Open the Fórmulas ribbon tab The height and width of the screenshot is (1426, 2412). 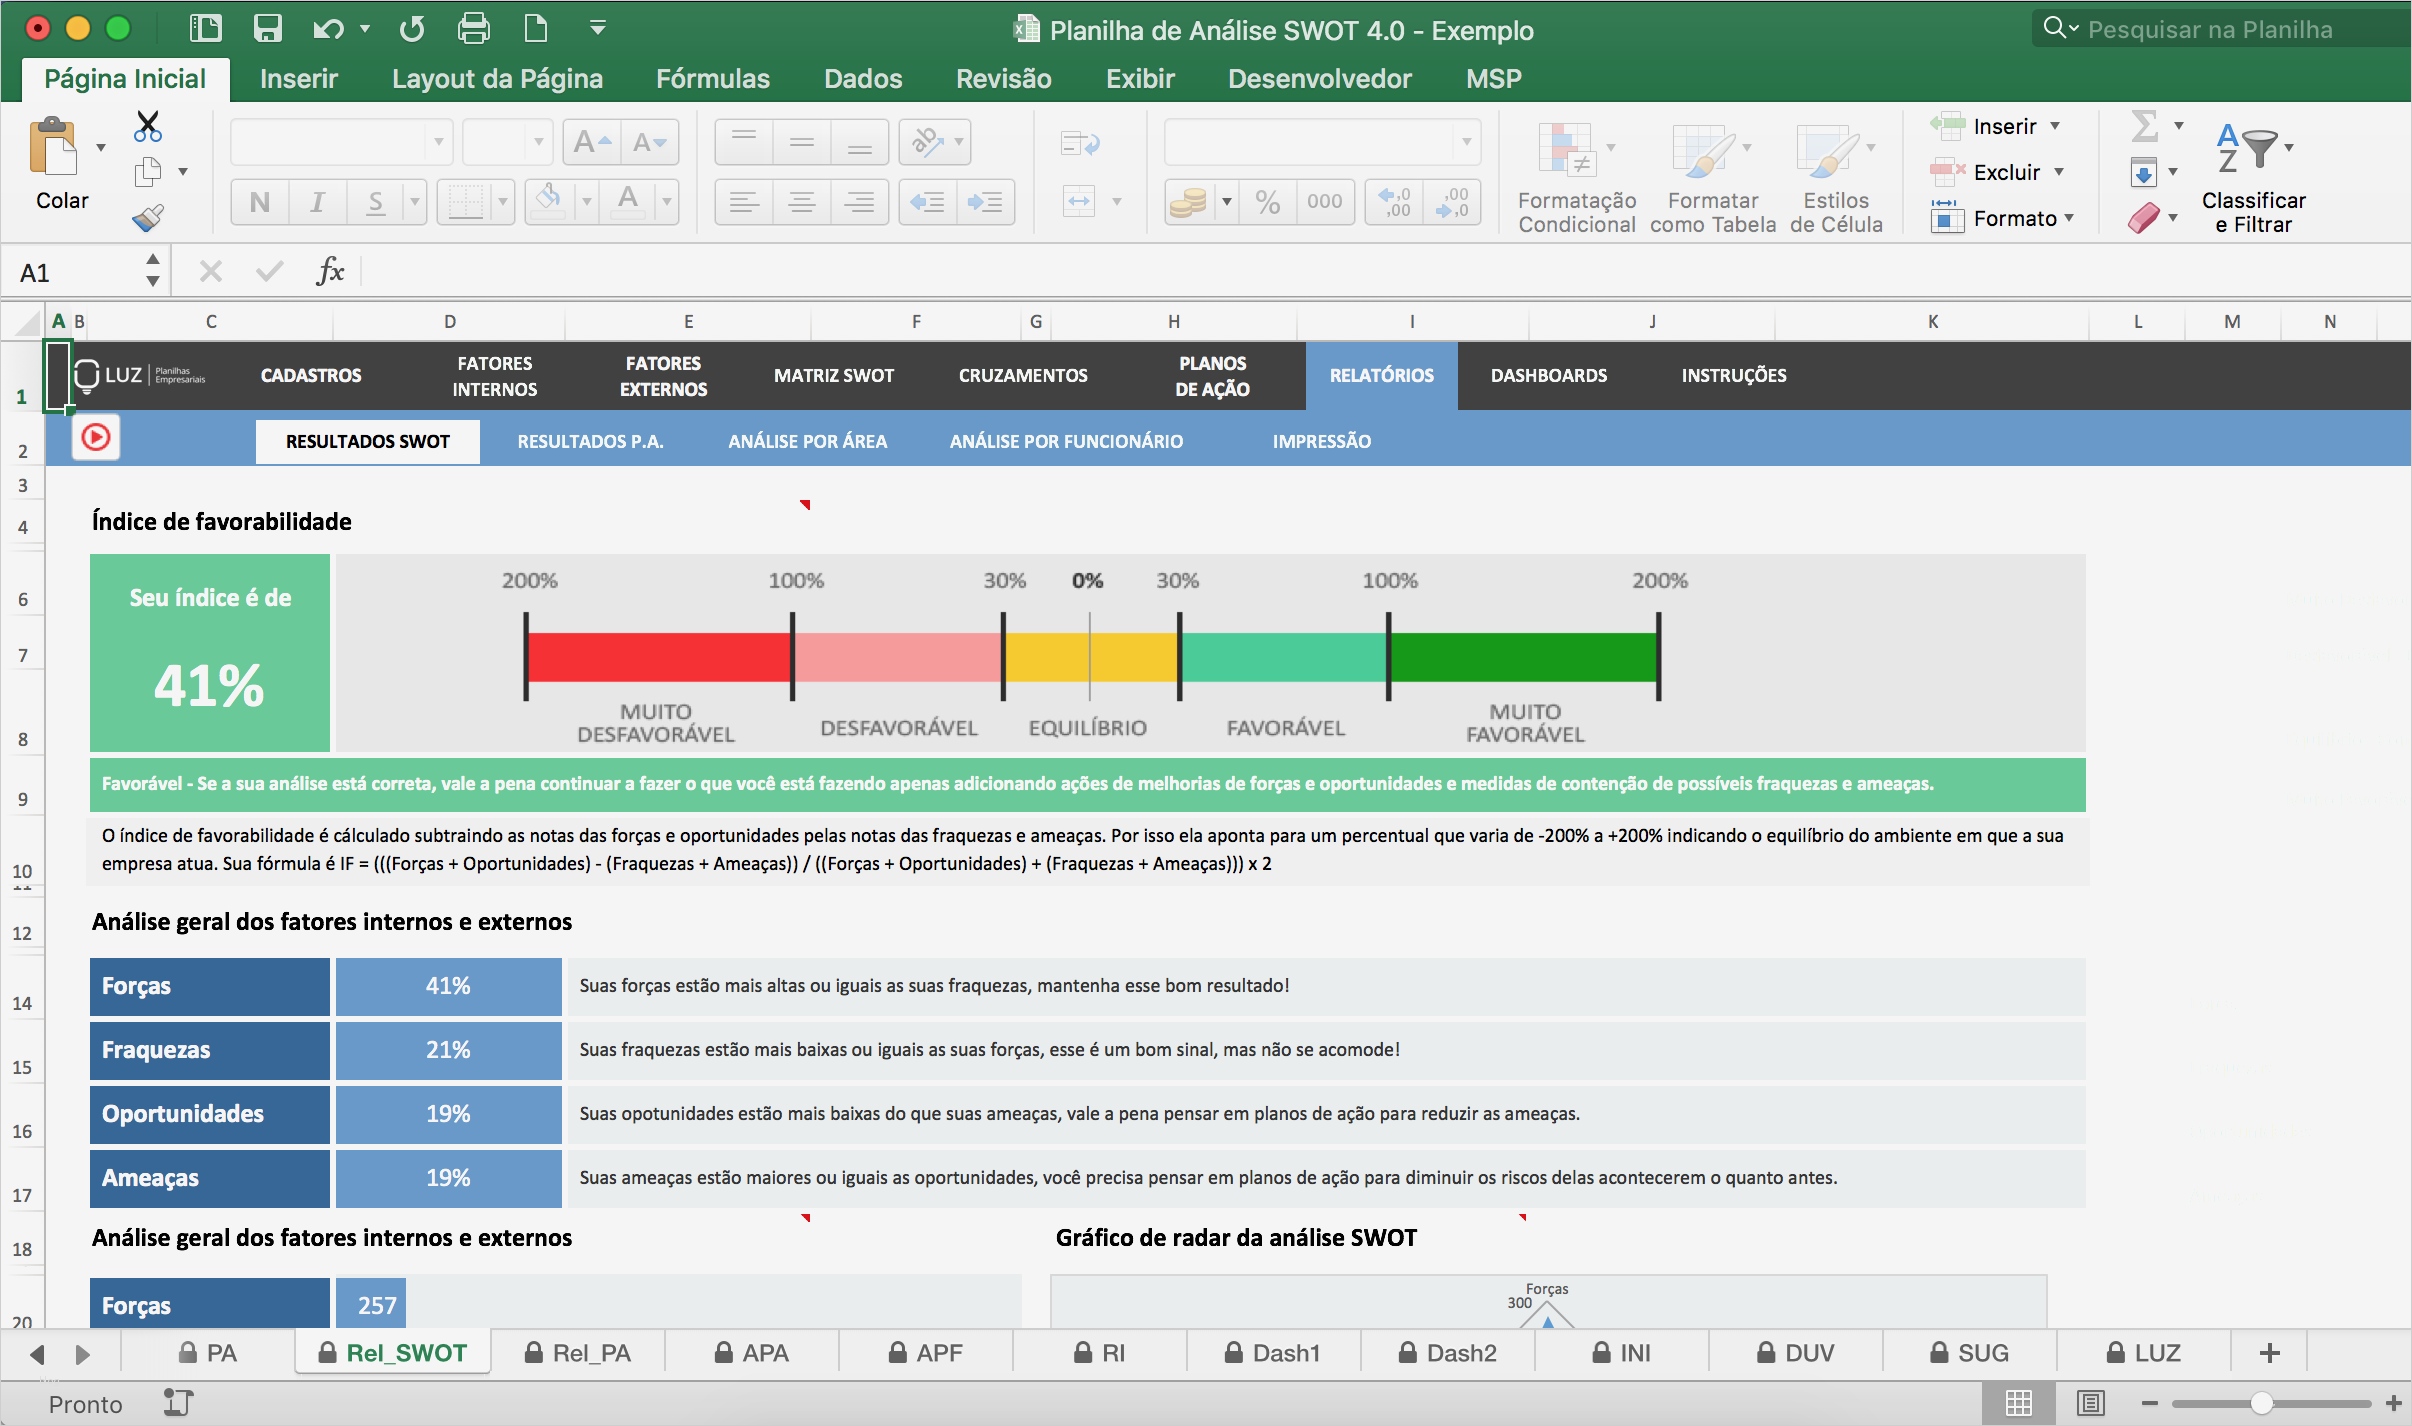[712, 78]
